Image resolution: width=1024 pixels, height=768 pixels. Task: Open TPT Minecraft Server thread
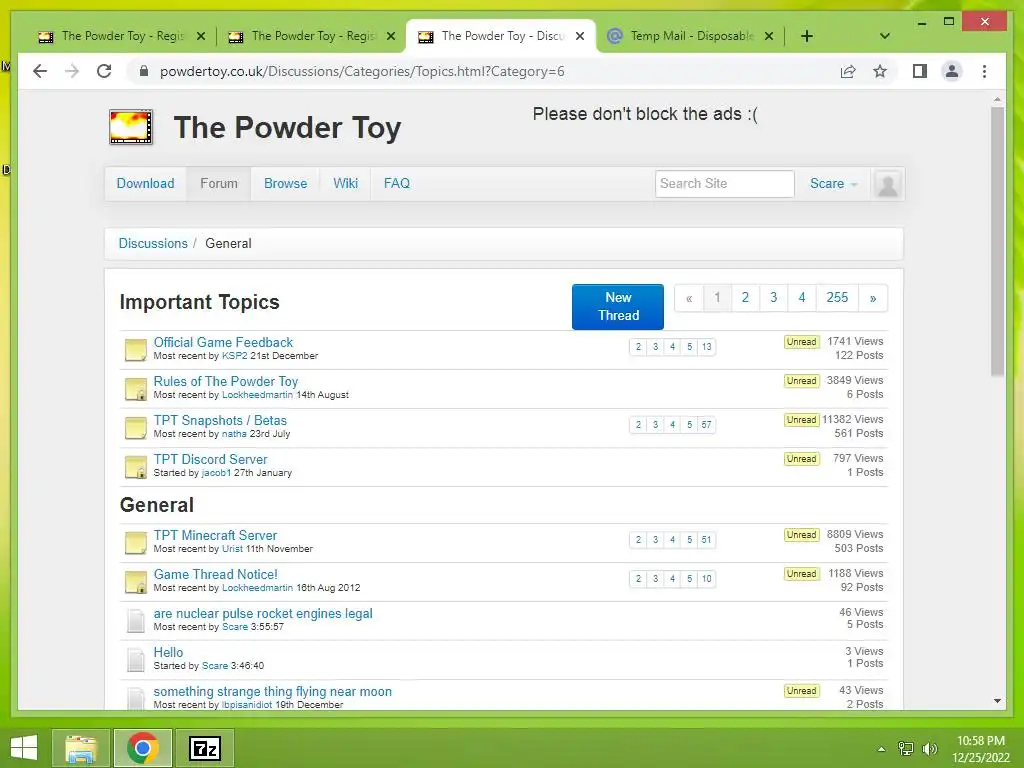216,536
